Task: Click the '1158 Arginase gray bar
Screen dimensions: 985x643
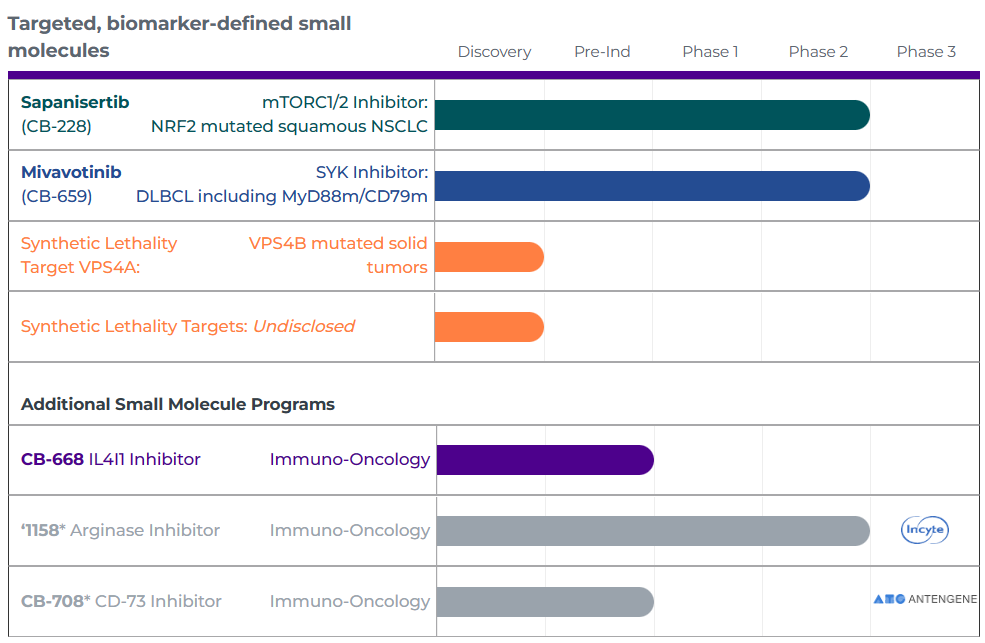Action: [x=653, y=531]
